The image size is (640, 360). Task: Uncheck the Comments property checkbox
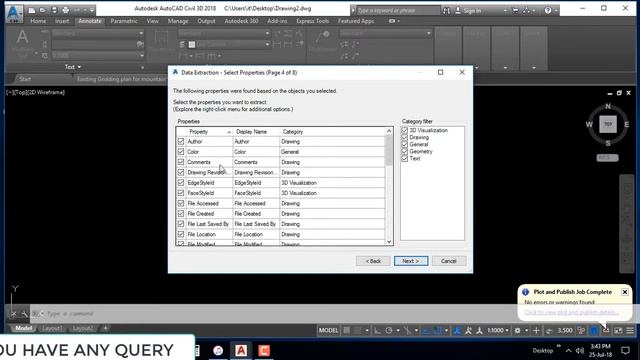click(x=181, y=162)
